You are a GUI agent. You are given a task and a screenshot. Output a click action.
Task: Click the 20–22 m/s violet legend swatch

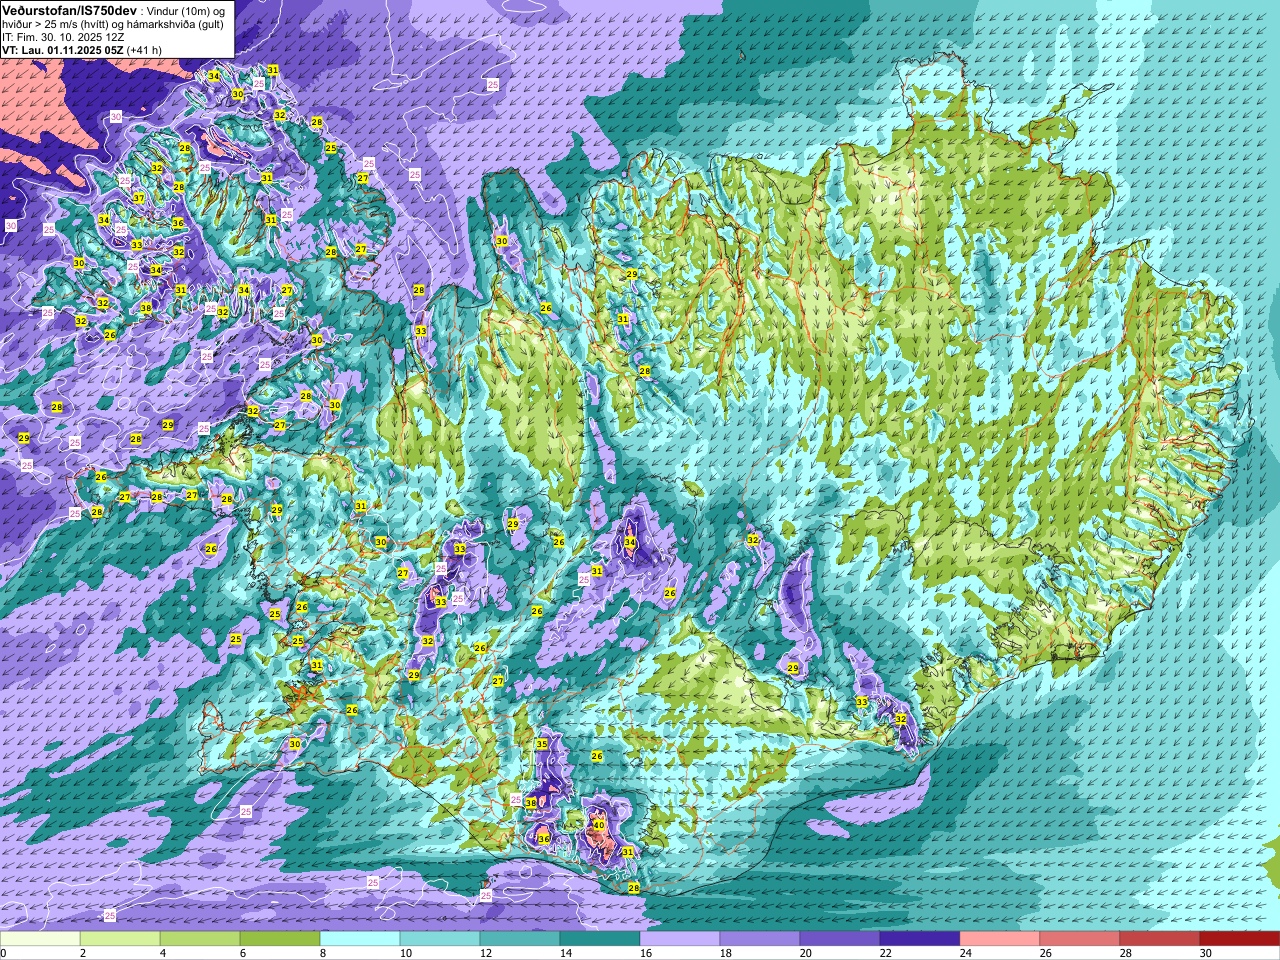(x=840, y=939)
